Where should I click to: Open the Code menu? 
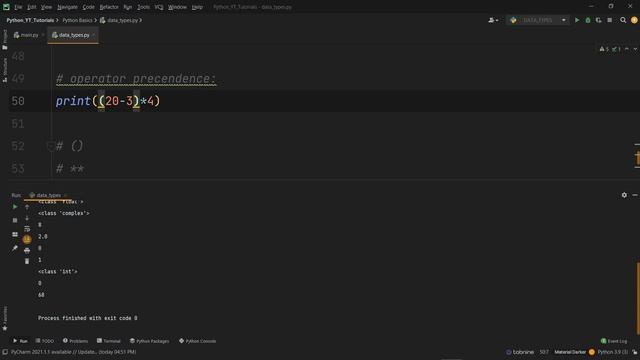[x=88, y=7]
